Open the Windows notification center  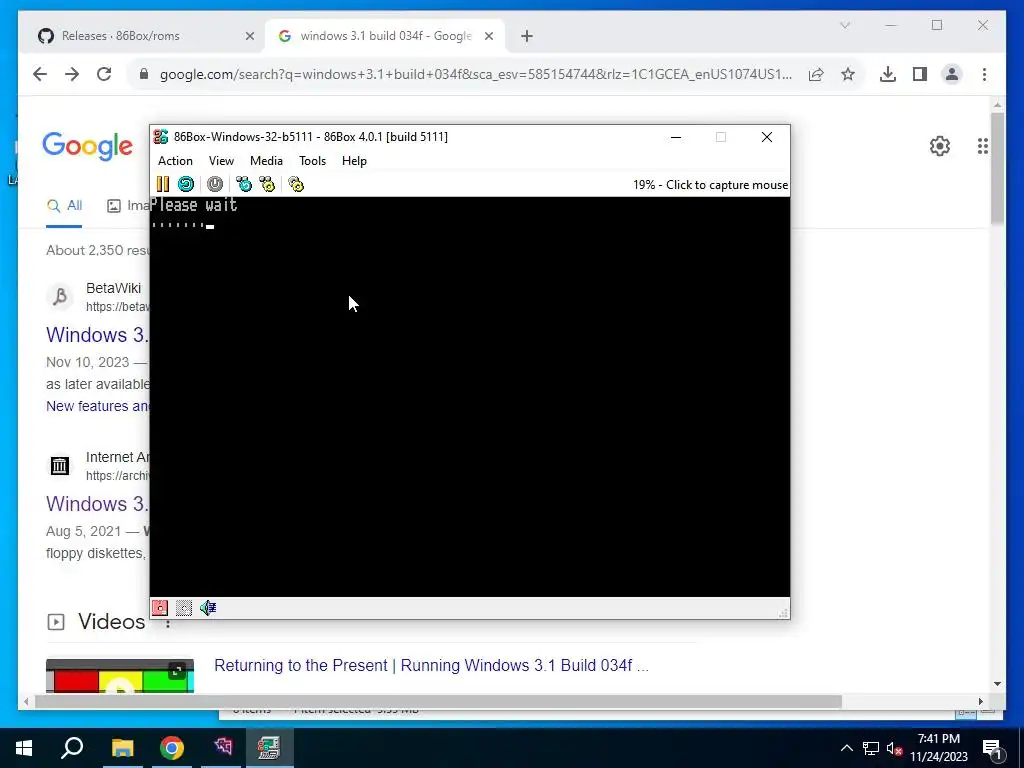coord(992,748)
